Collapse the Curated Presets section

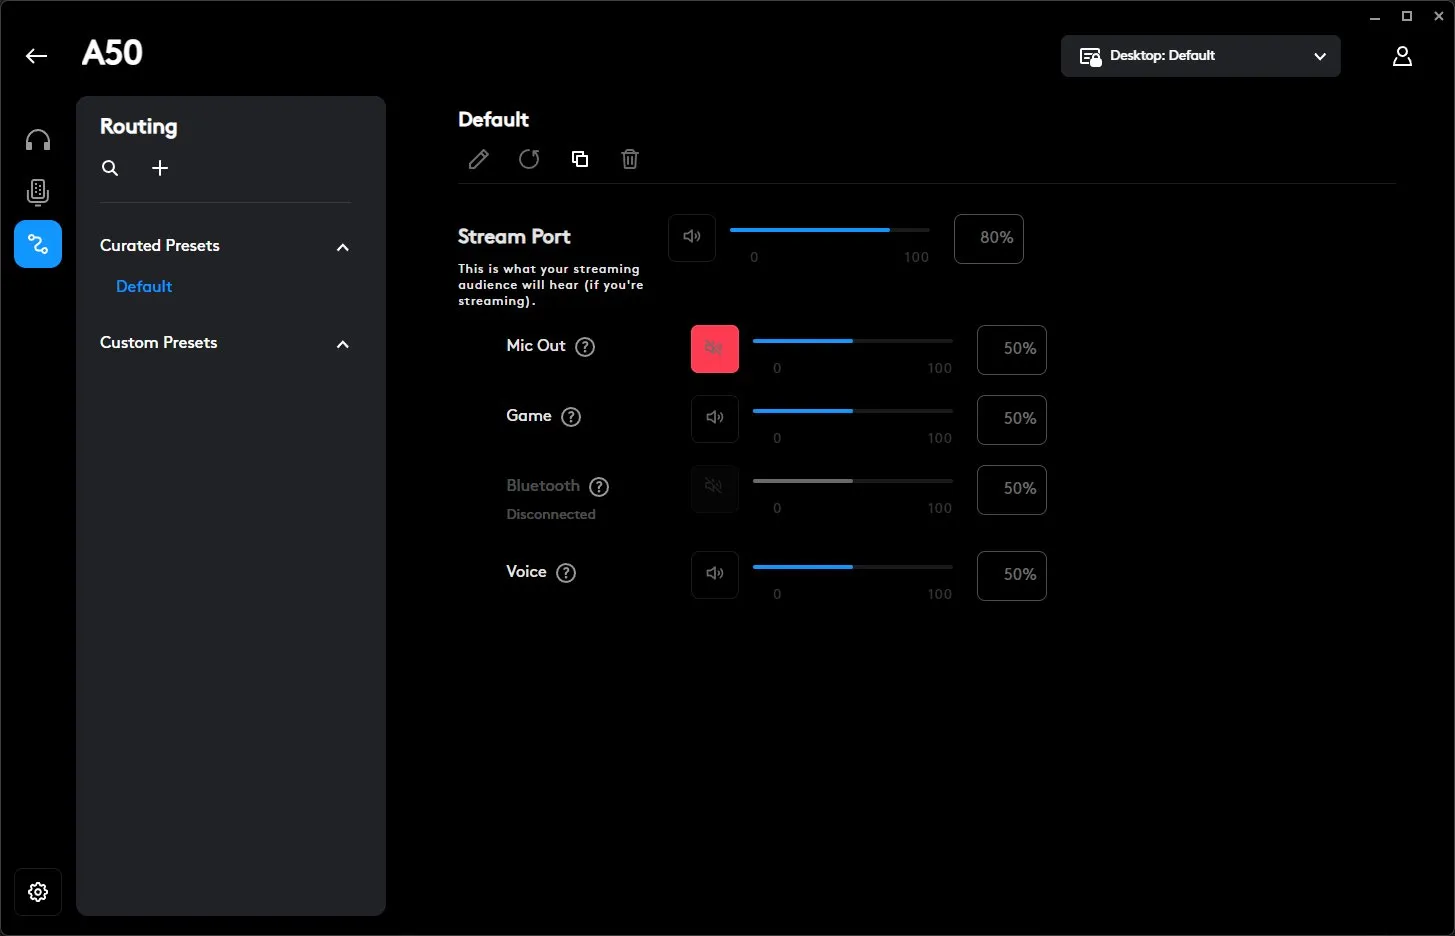coord(343,247)
